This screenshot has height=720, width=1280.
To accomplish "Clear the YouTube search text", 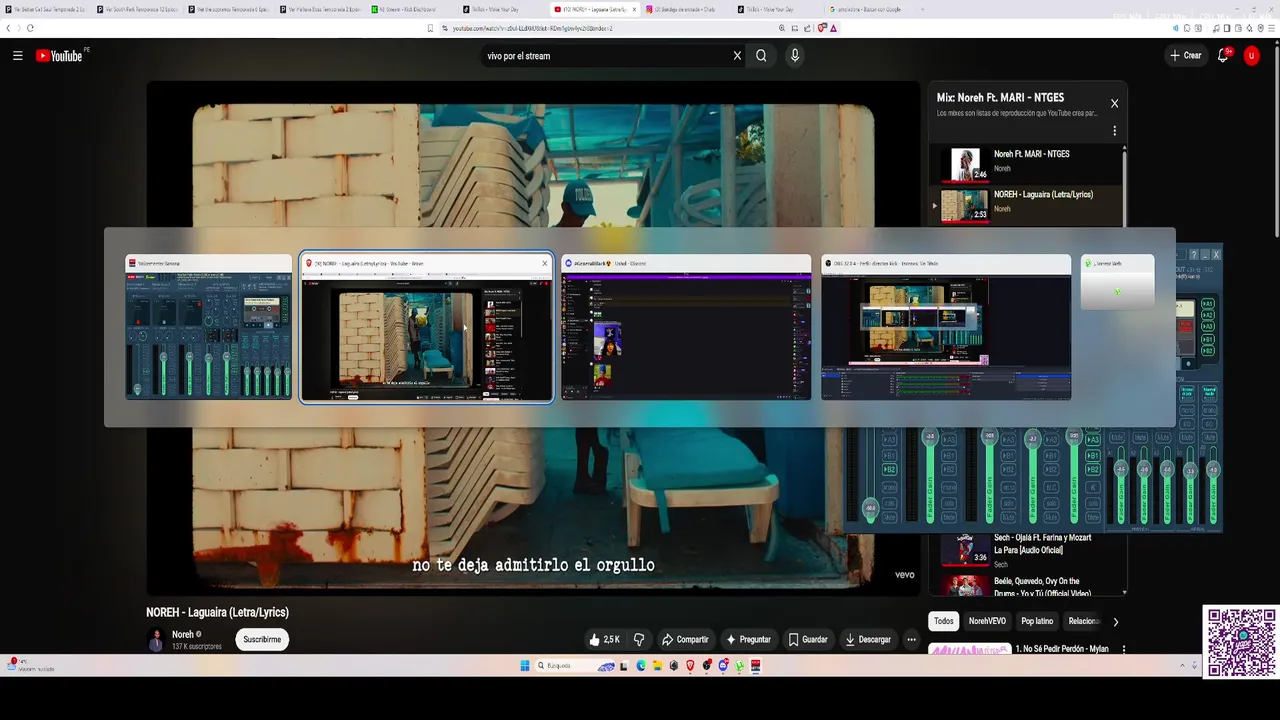I will coord(737,56).
